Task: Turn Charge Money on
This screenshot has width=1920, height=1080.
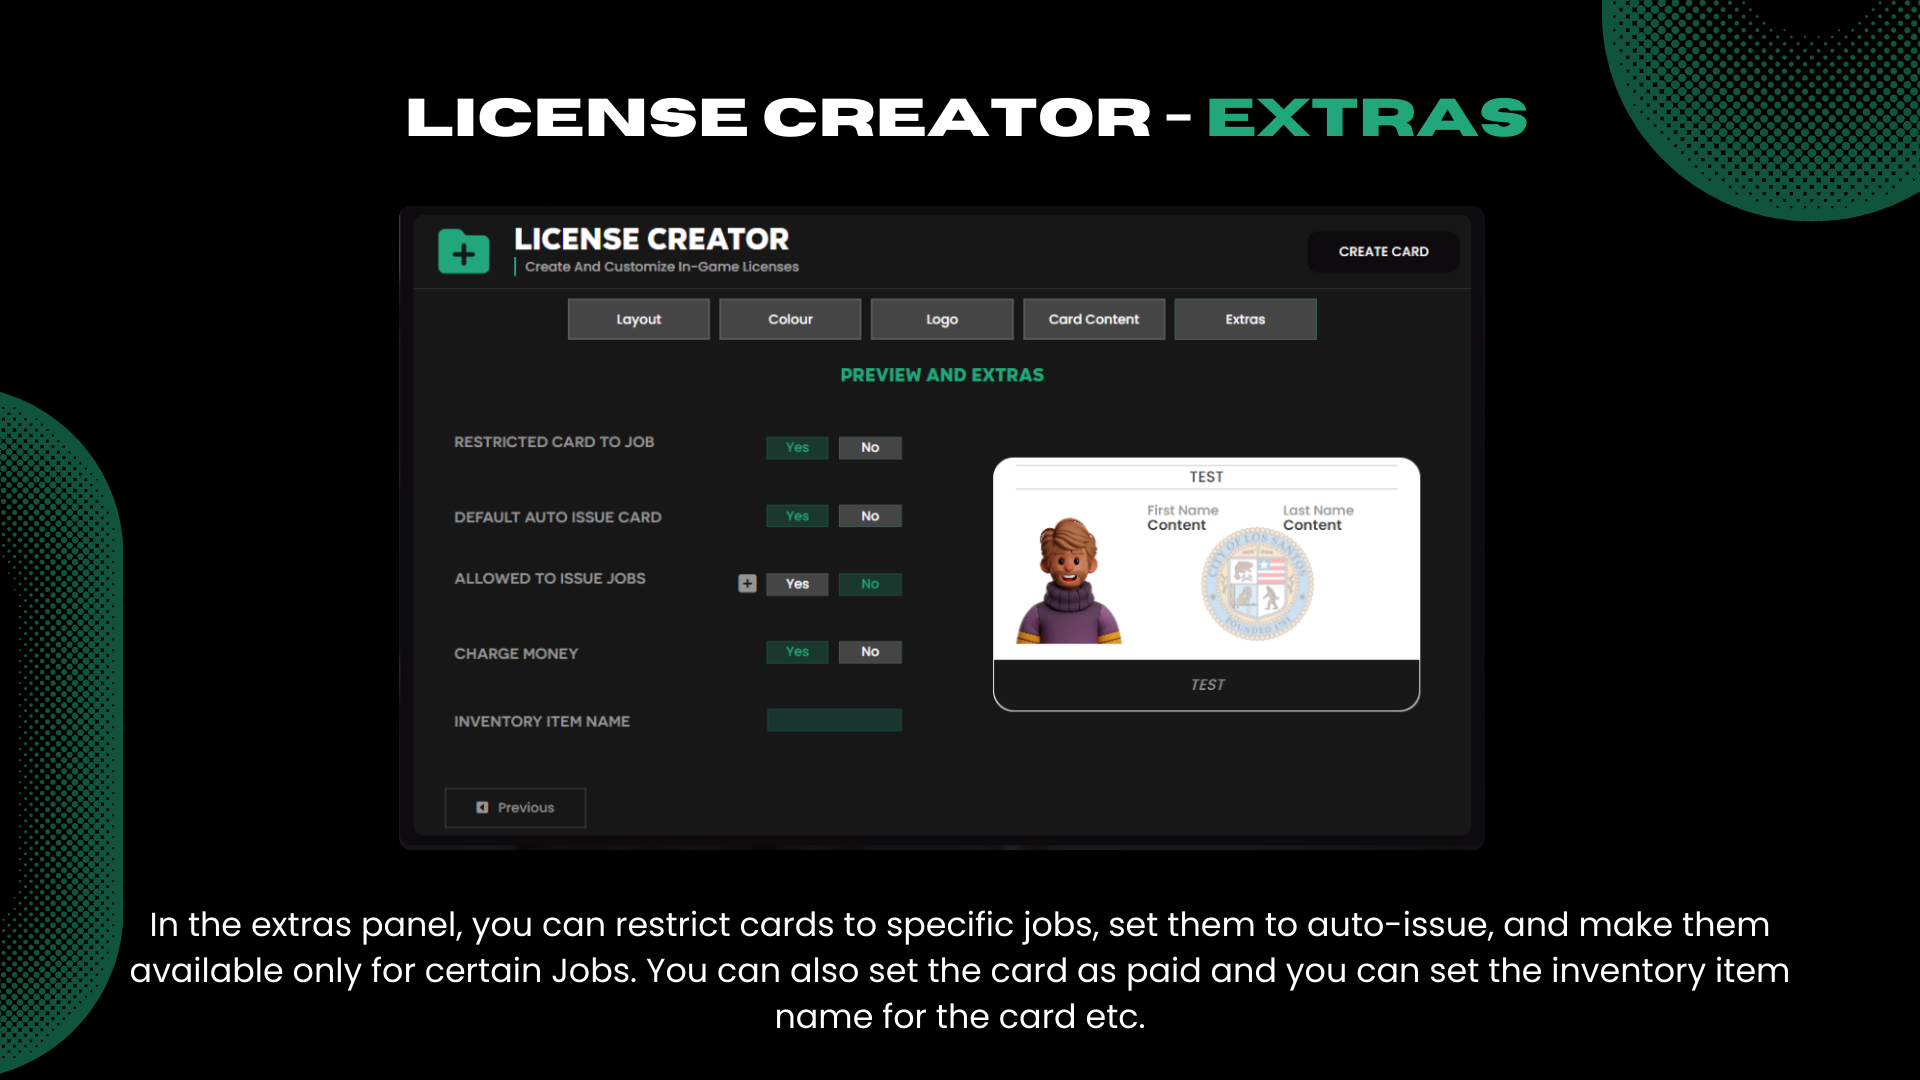Action: click(797, 651)
